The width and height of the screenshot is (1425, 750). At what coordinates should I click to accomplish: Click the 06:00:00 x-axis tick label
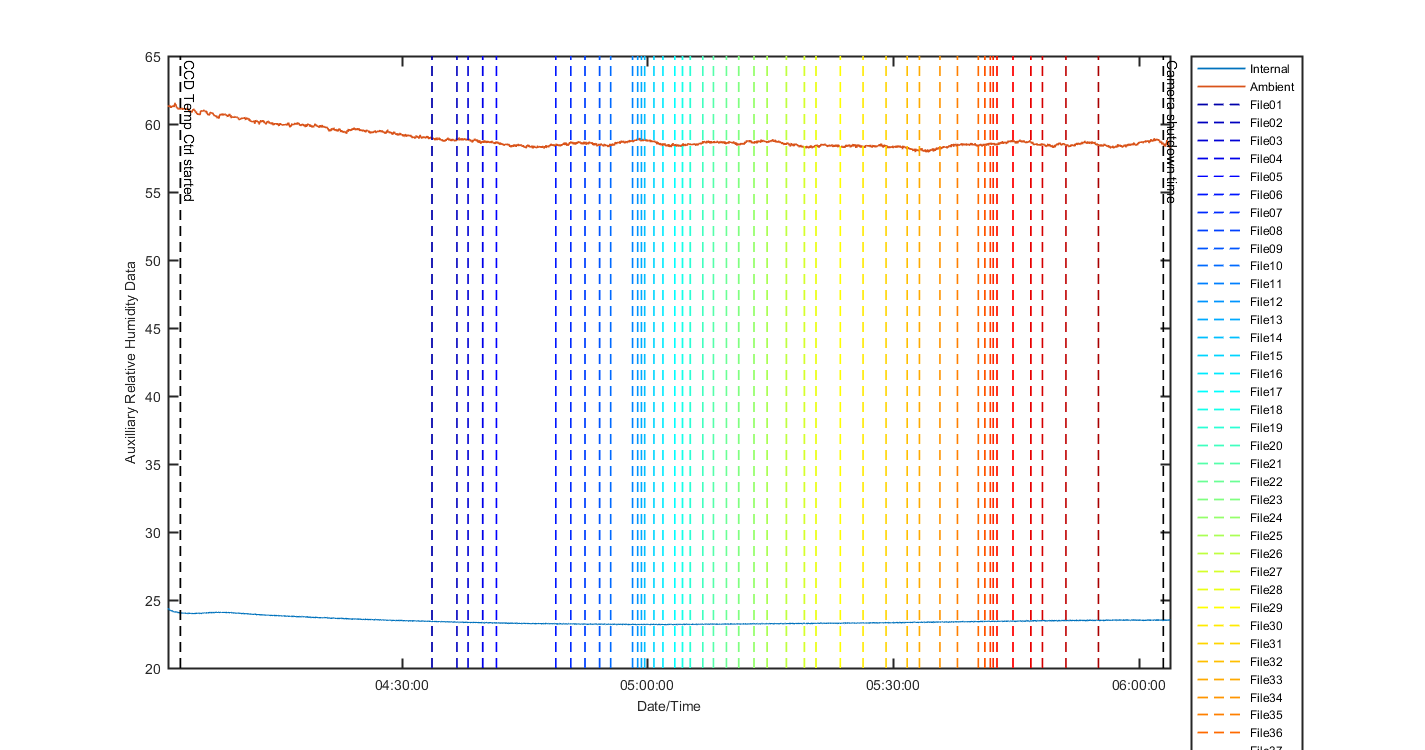tap(1140, 686)
